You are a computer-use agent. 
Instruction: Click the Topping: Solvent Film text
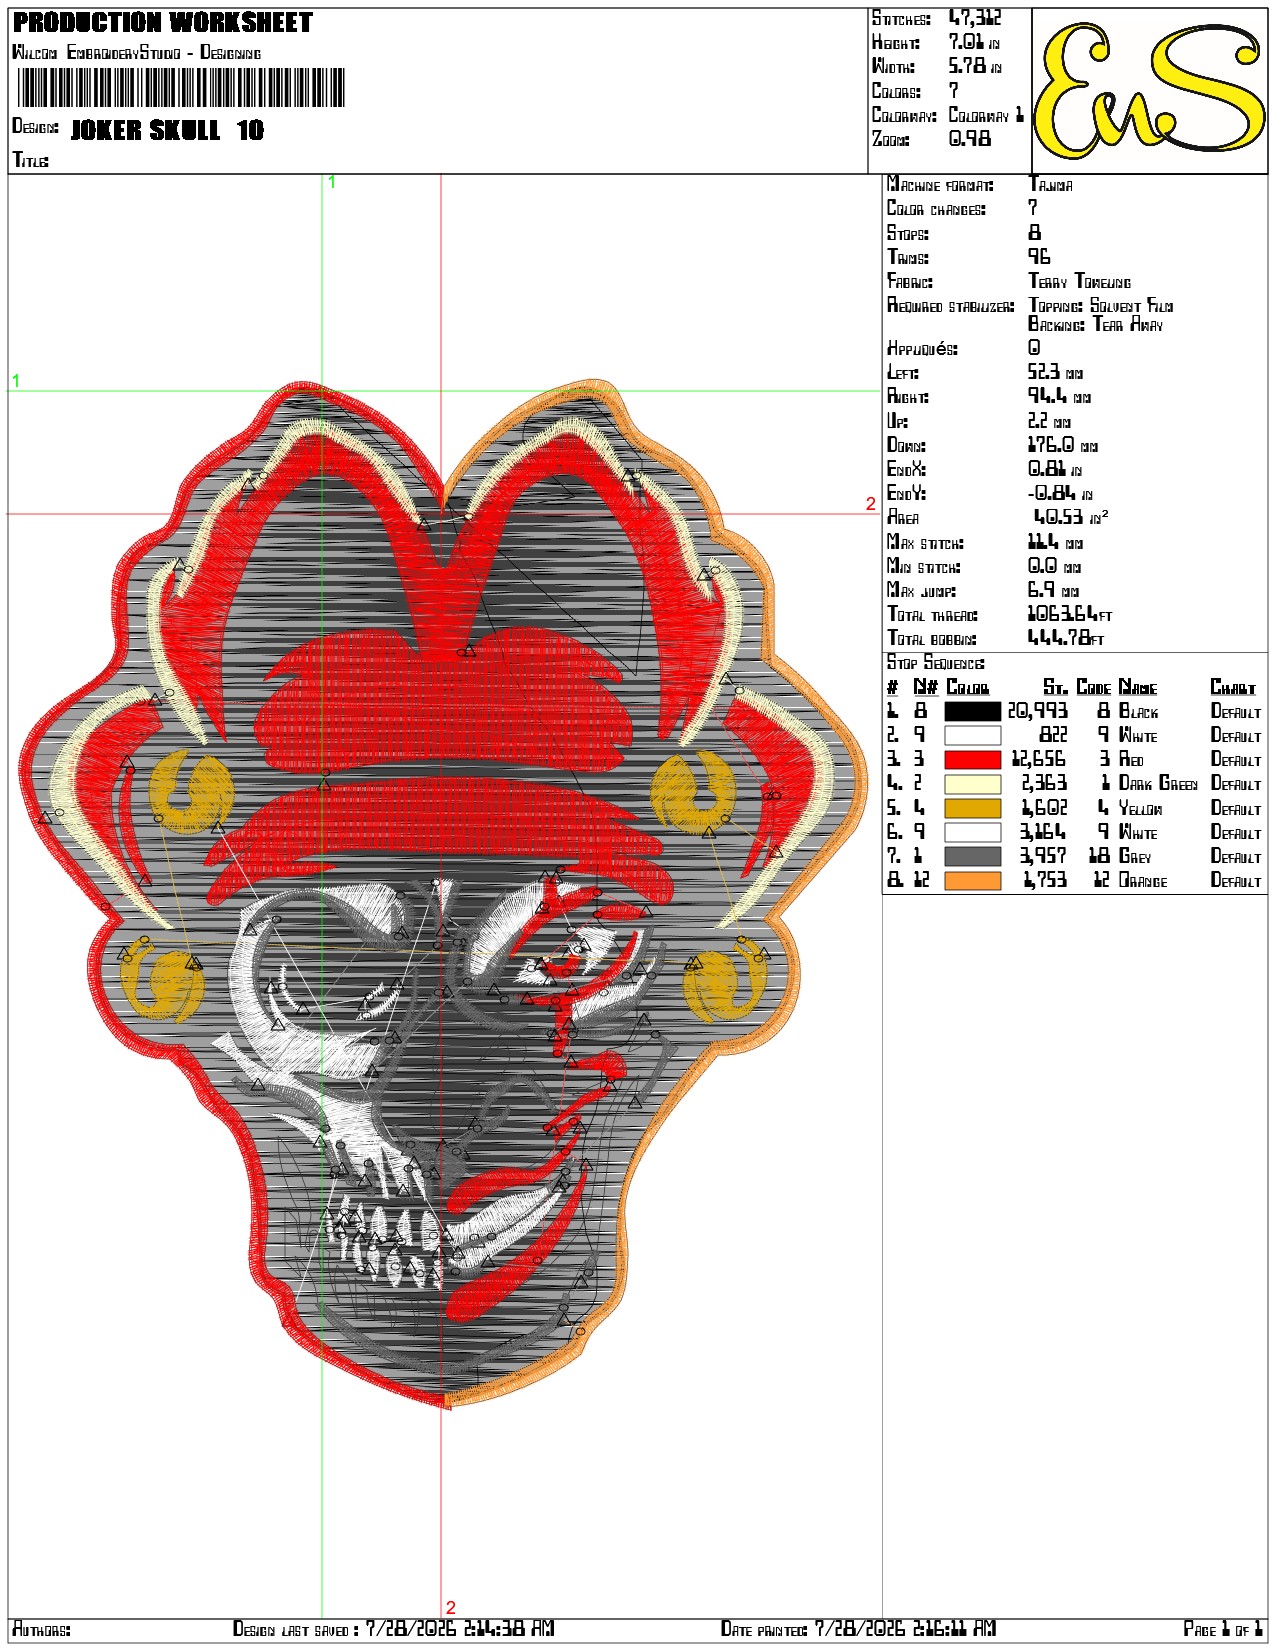pyautogui.click(x=1101, y=306)
